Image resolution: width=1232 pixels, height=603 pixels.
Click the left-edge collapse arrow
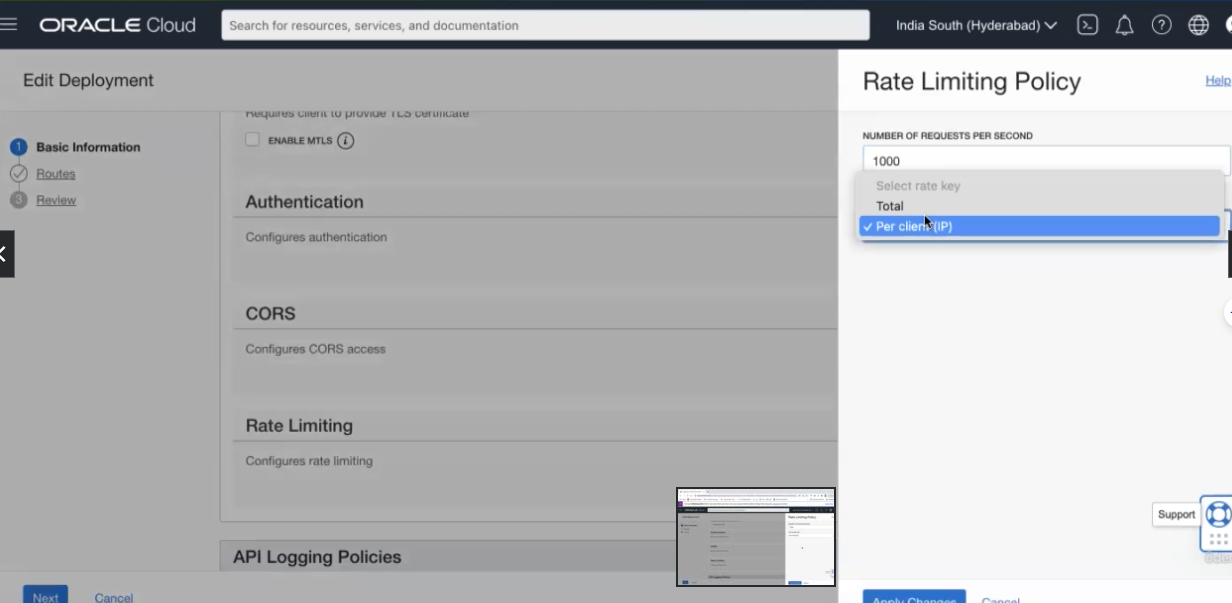point(5,254)
